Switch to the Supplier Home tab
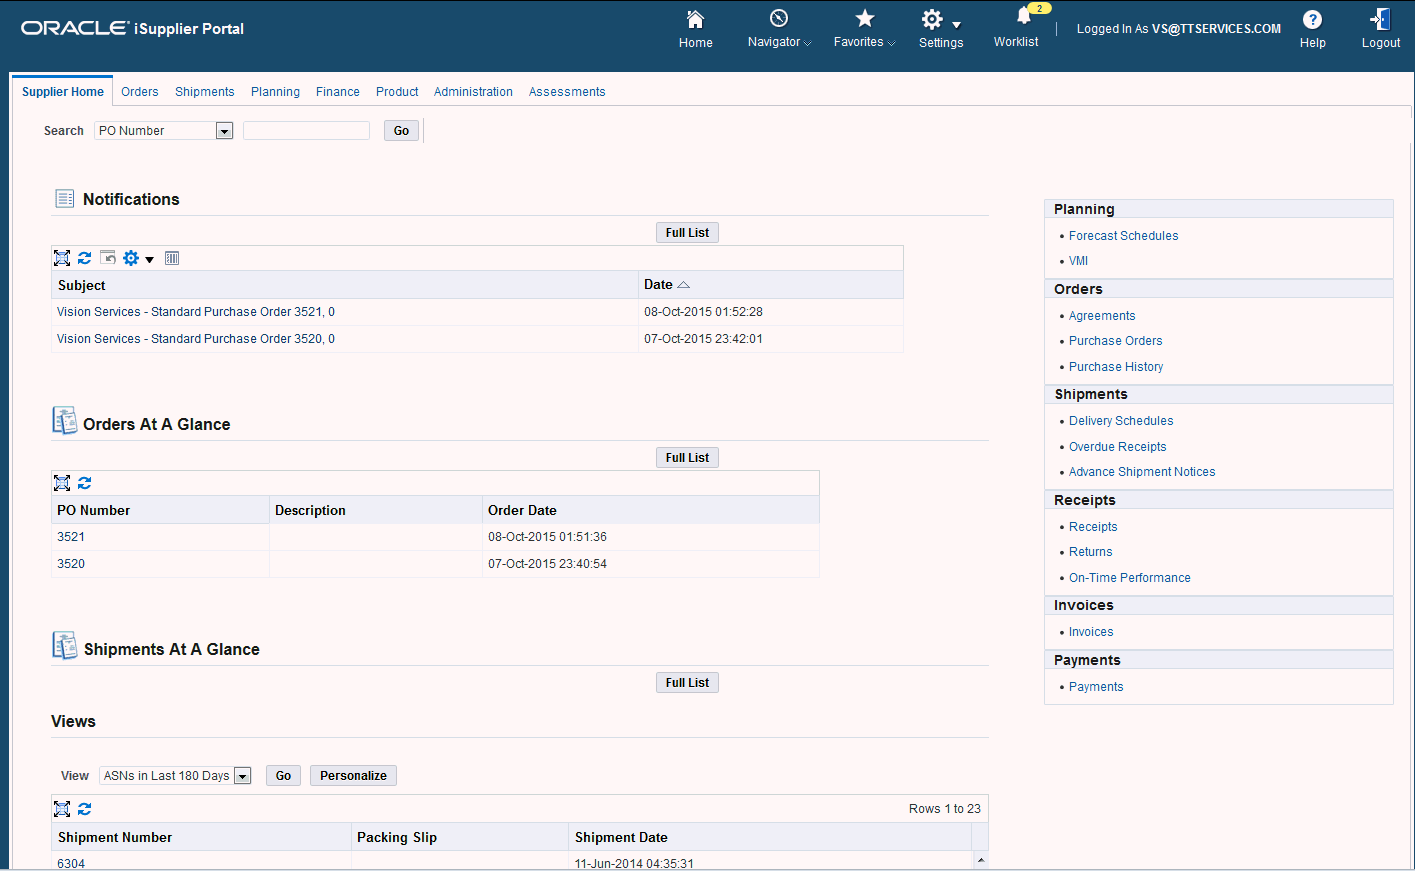The image size is (1415, 871). (x=63, y=92)
